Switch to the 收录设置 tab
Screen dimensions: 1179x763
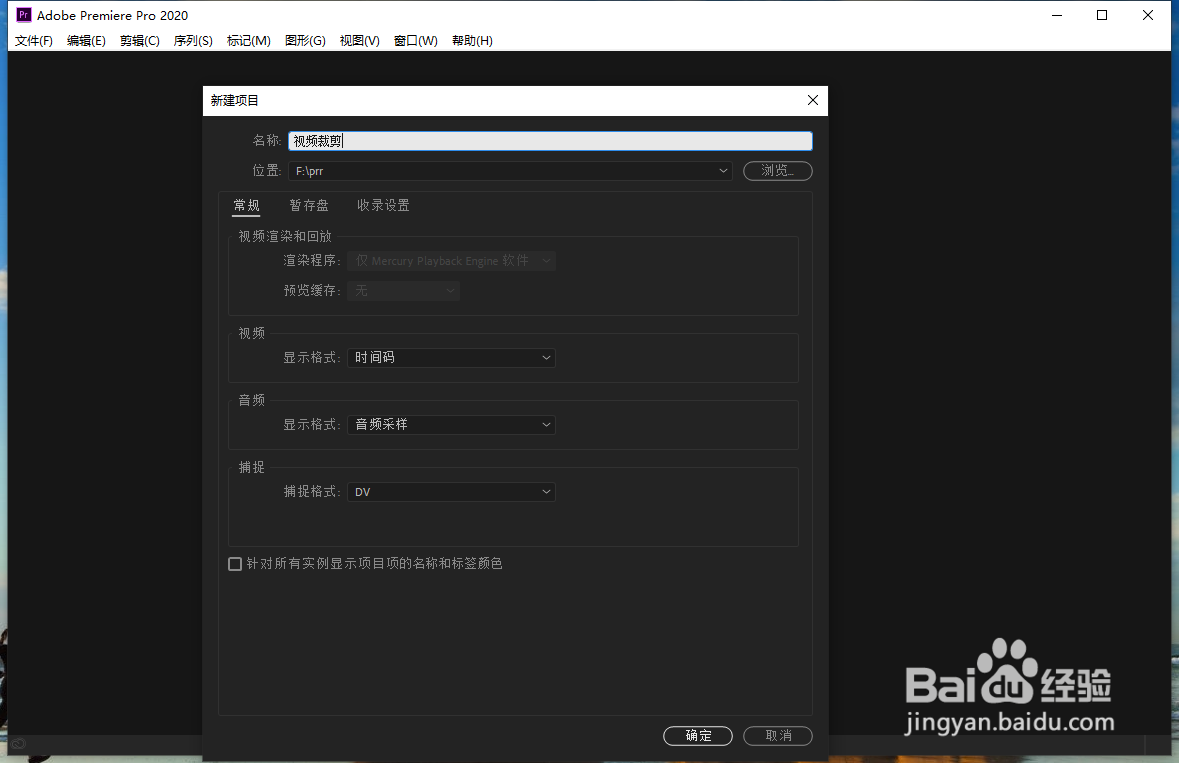(x=383, y=205)
